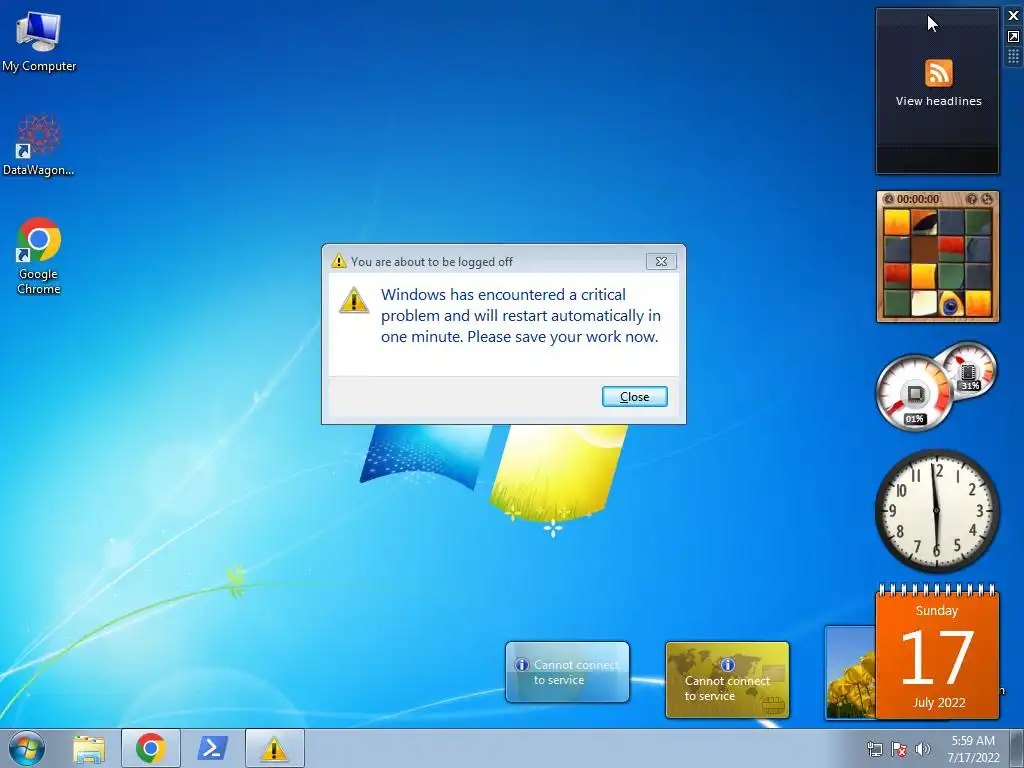
Task: Click the 'Windows has encountered a critical problem' message
Action: pos(520,315)
